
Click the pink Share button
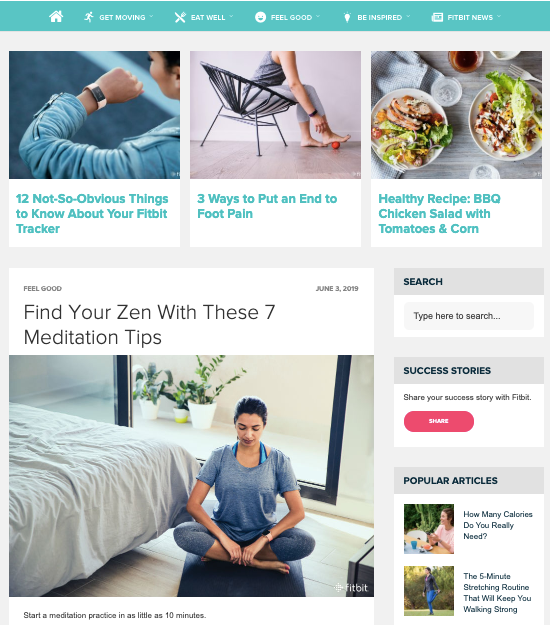[x=439, y=421]
